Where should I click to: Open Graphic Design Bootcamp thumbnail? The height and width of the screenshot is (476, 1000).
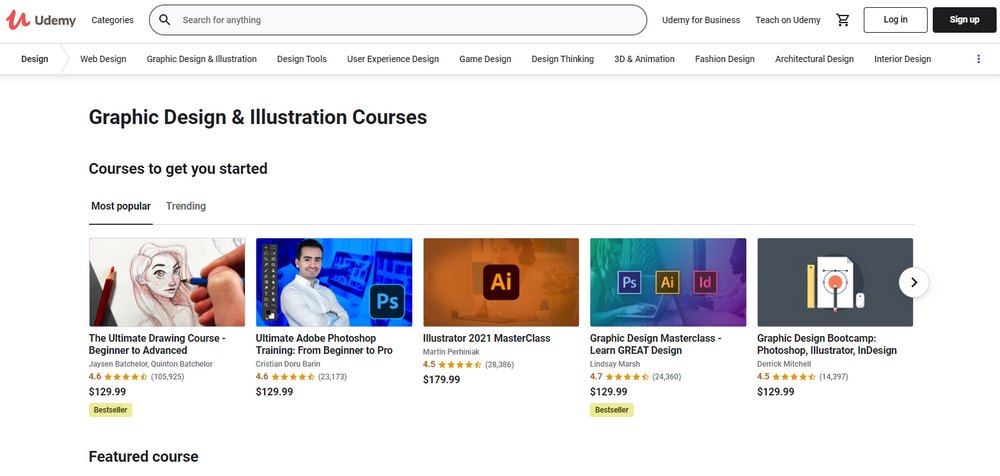click(835, 282)
